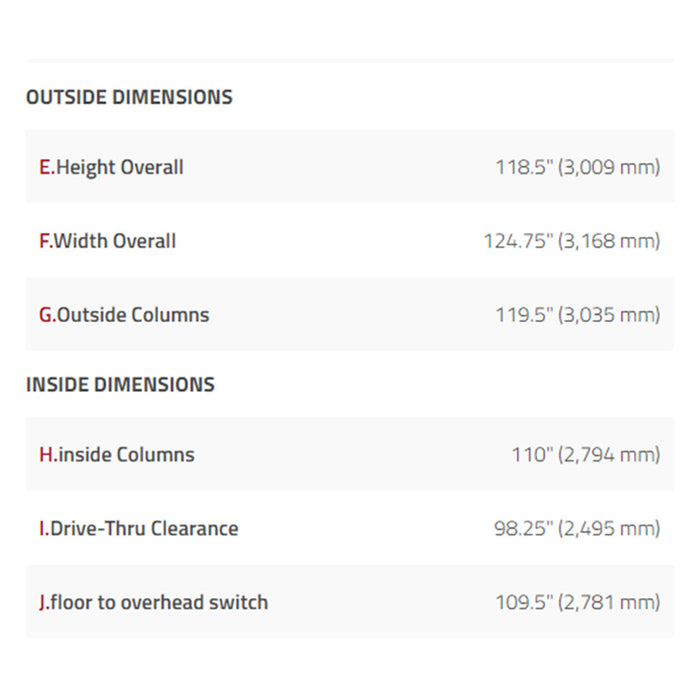Click the red letter E marker
This screenshot has height=700, width=700.
pyautogui.click(x=47, y=167)
